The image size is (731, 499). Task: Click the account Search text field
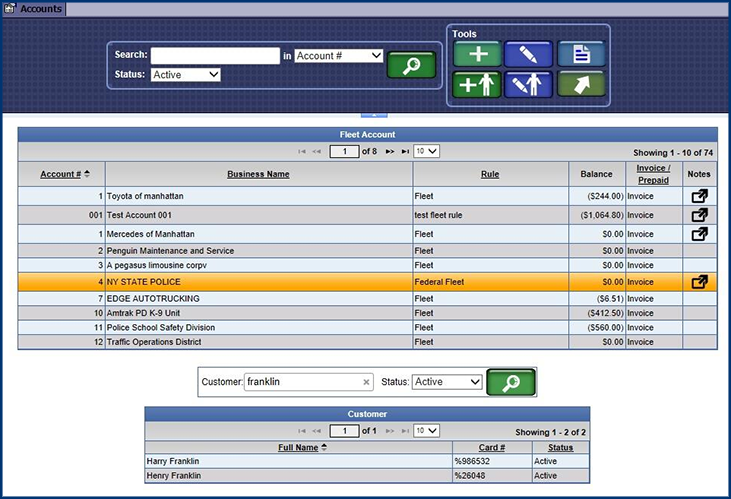[x=215, y=56]
